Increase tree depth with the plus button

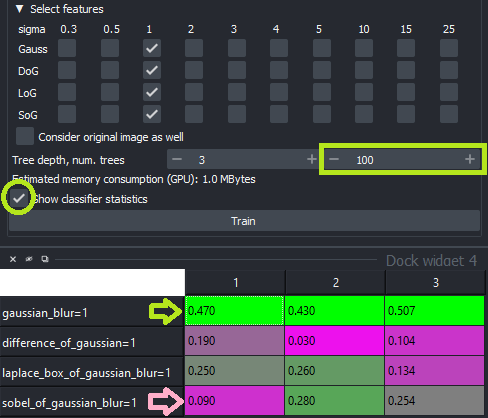[312, 159]
